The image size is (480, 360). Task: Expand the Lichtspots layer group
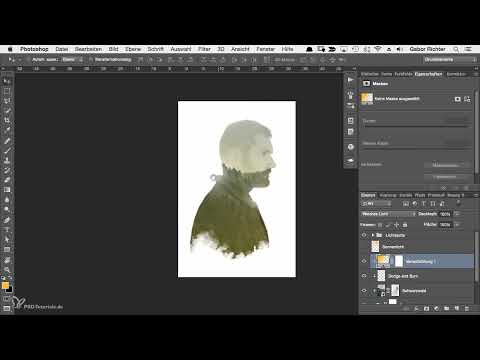[373, 235]
